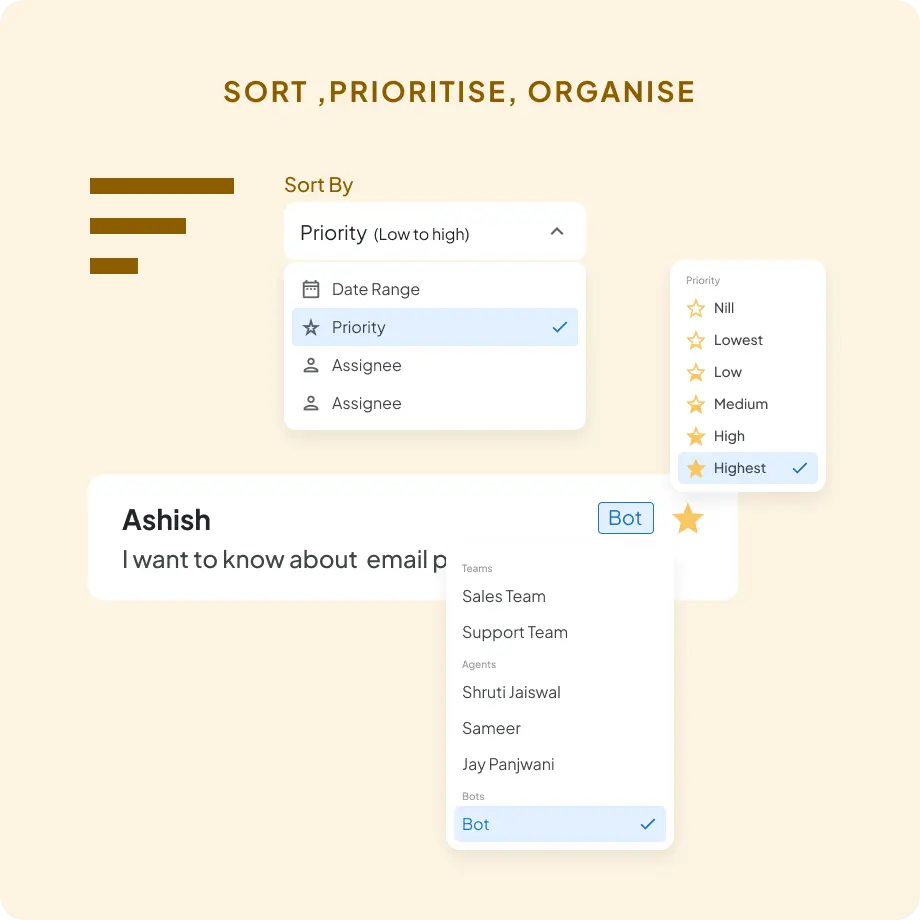The height and width of the screenshot is (920, 920).
Task: Click the star icon beside Nill priority
Action: tap(697, 308)
